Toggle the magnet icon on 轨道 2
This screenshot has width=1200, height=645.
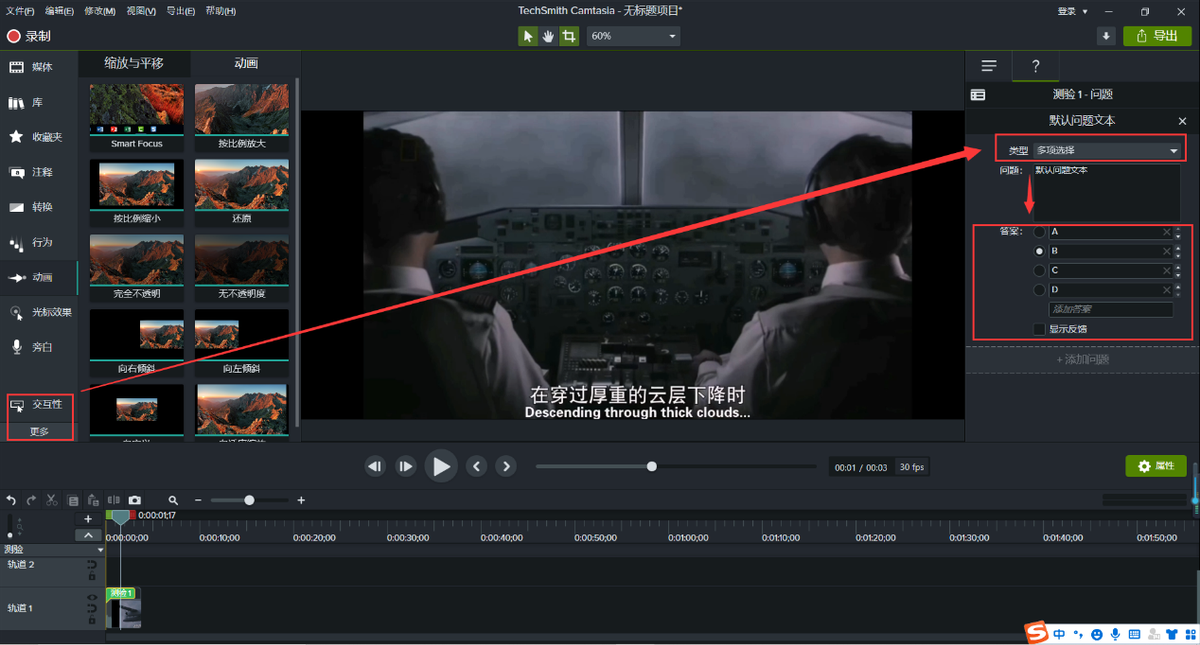92,565
